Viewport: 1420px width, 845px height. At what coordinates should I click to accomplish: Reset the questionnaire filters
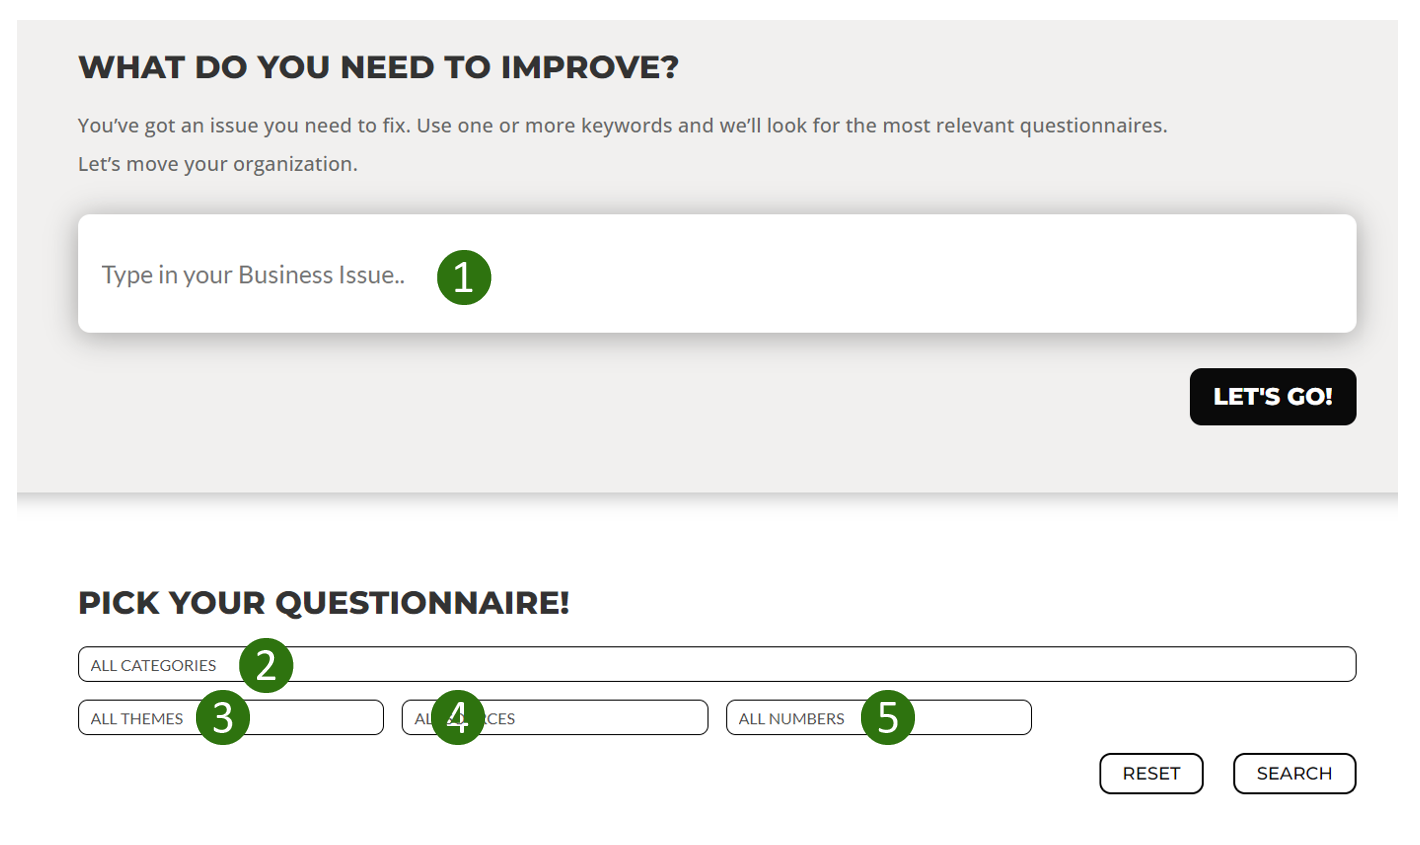(1151, 773)
